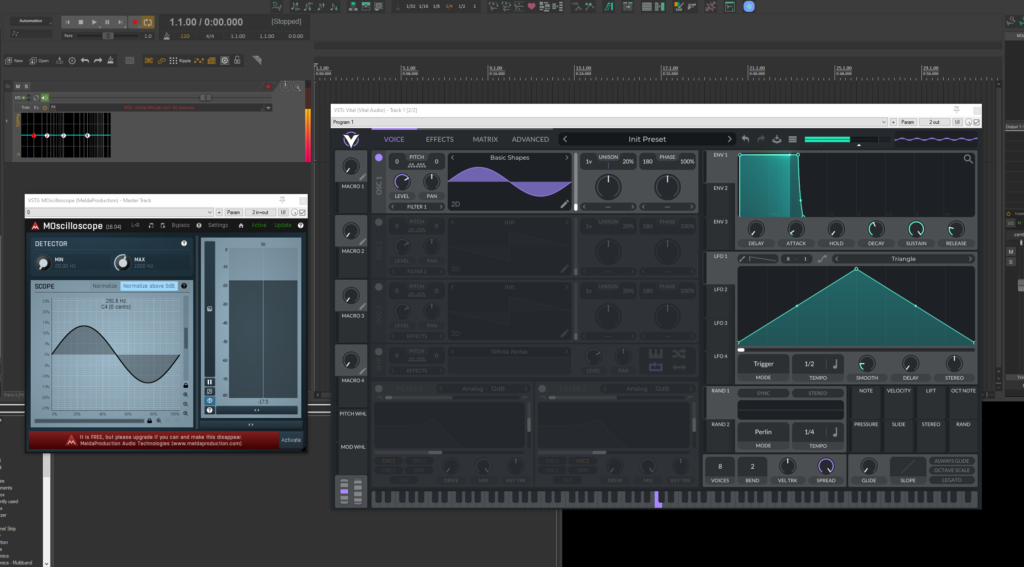Toggle the MOscilloscope plugin enable checkbox
The height and width of the screenshot is (567, 1024).
[x=302, y=212]
